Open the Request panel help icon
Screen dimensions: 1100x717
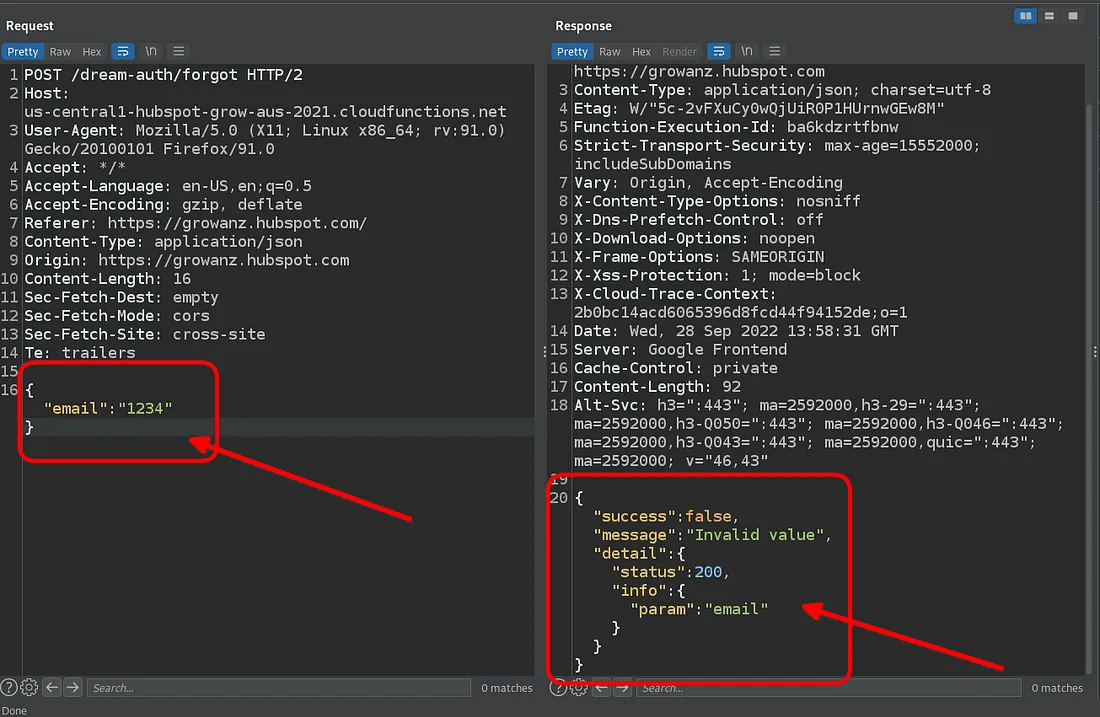point(8,688)
